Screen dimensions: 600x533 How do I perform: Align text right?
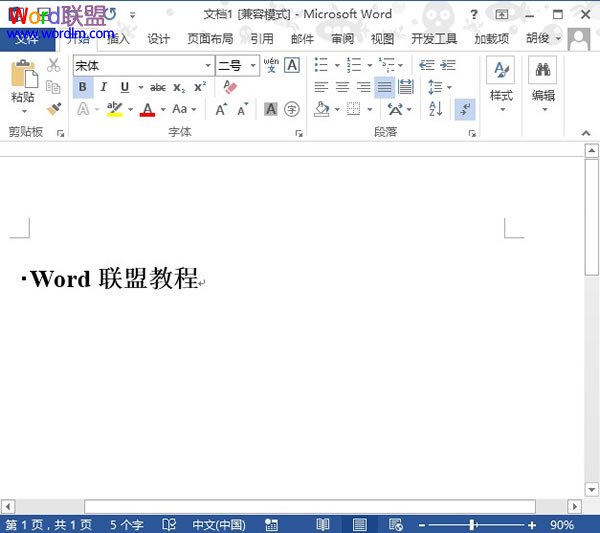point(363,87)
